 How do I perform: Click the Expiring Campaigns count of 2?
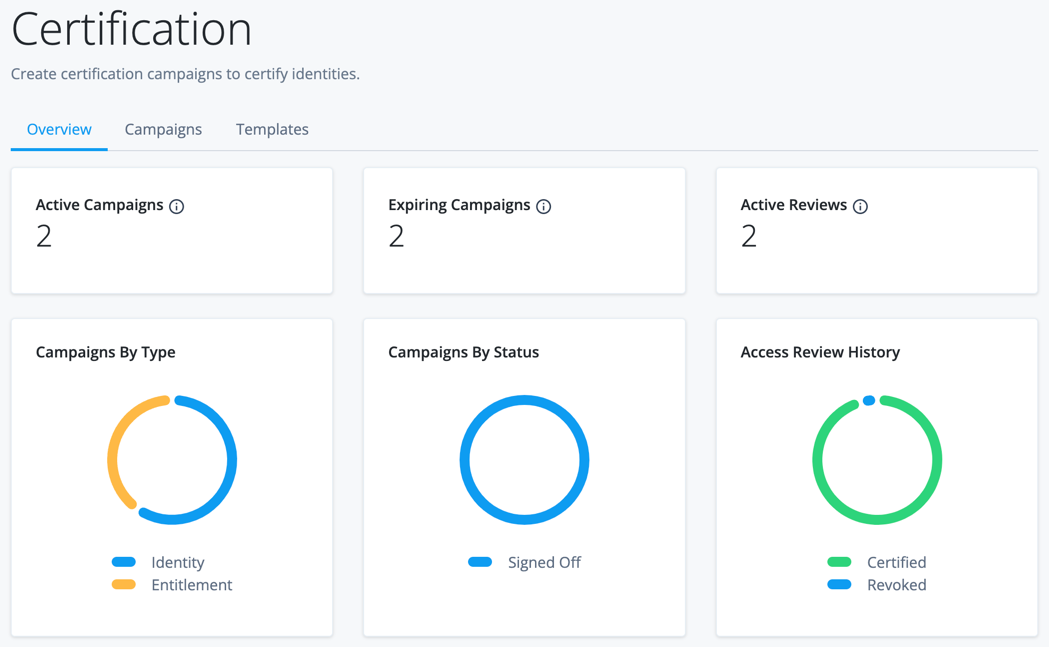[x=397, y=236]
